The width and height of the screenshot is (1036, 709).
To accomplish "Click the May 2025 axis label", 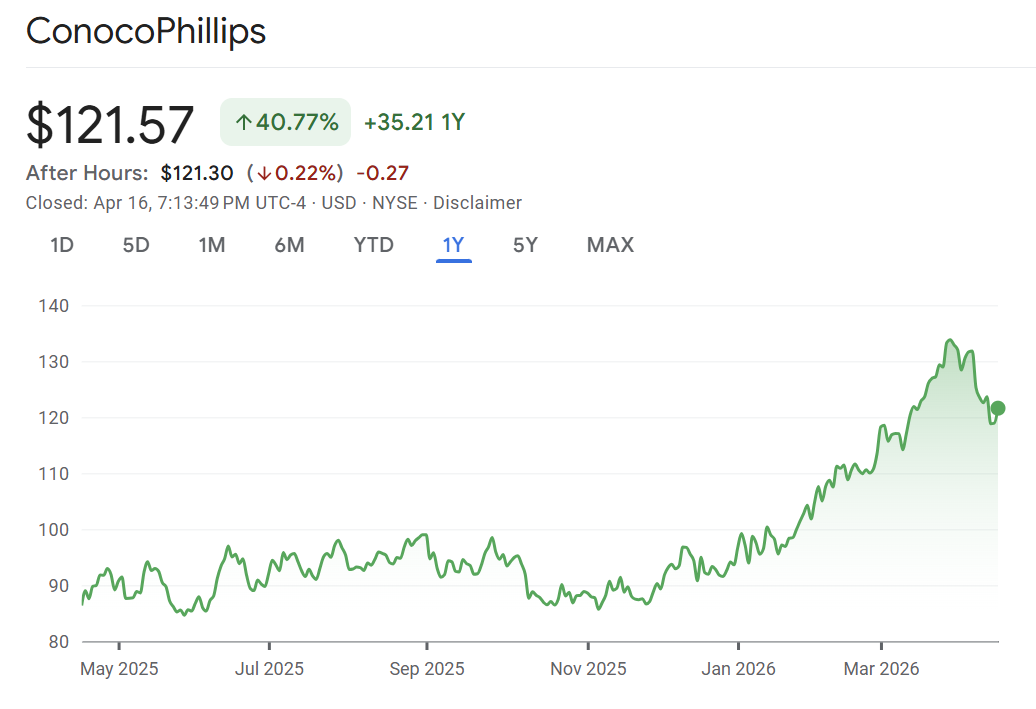I will [119, 669].
